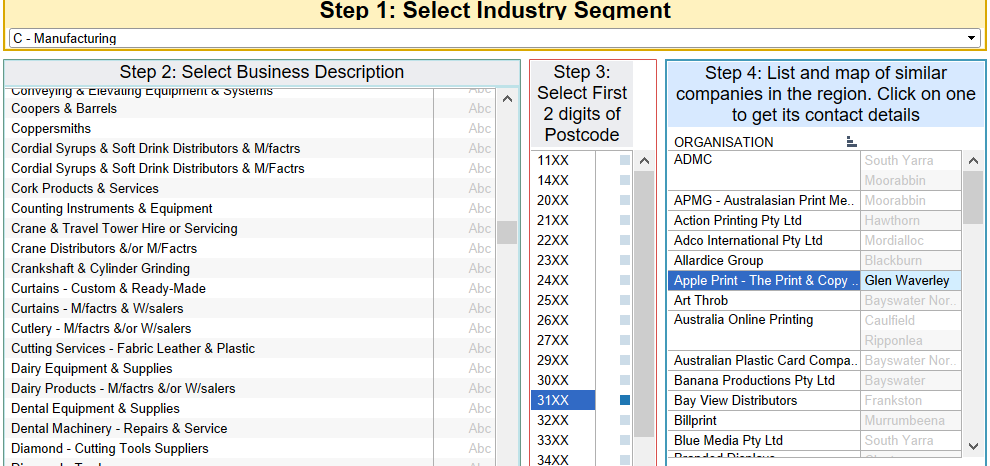Sort the ORGANISATION column using sort icon
Image resolution: width=990 pixels, height=466 pixels.
(851, 142)
